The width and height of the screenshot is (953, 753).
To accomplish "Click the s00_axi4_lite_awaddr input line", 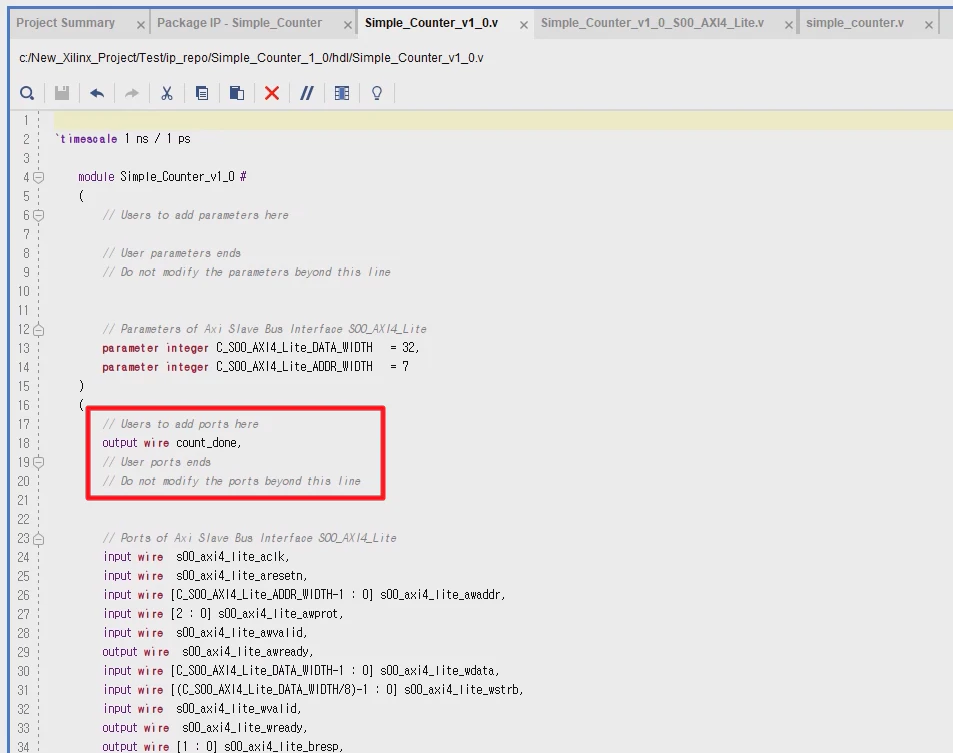I will click(304, 594).
